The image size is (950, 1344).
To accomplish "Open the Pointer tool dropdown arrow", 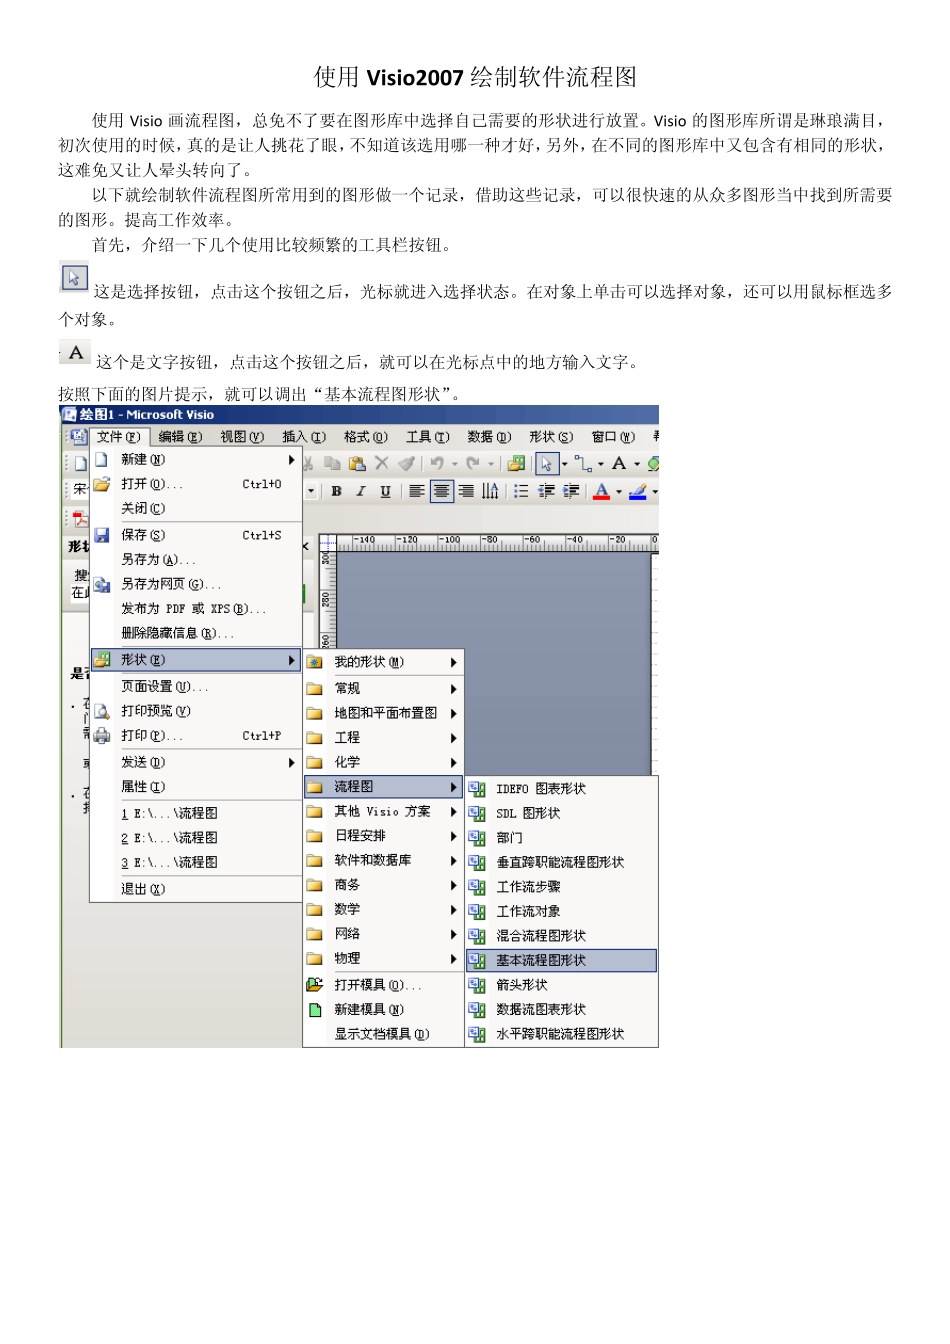I will [x=564, y=464].
